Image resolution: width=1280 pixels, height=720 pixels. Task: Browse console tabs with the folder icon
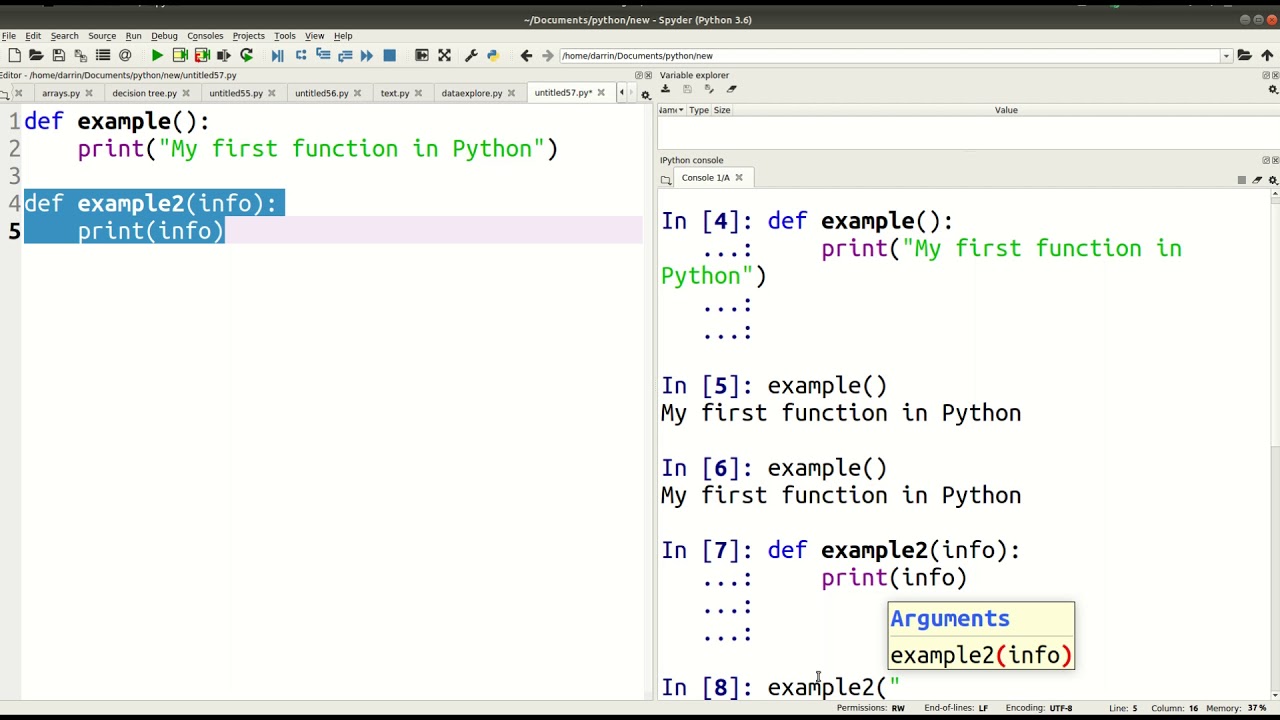(666, 180)
